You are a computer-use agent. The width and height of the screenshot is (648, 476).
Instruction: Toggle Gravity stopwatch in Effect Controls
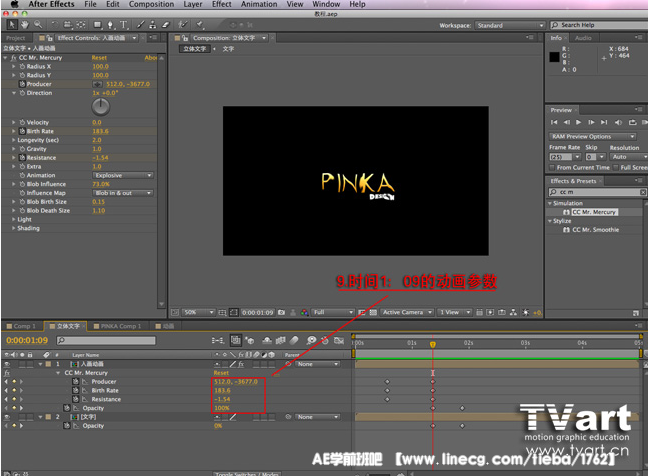tap(22, 149)
